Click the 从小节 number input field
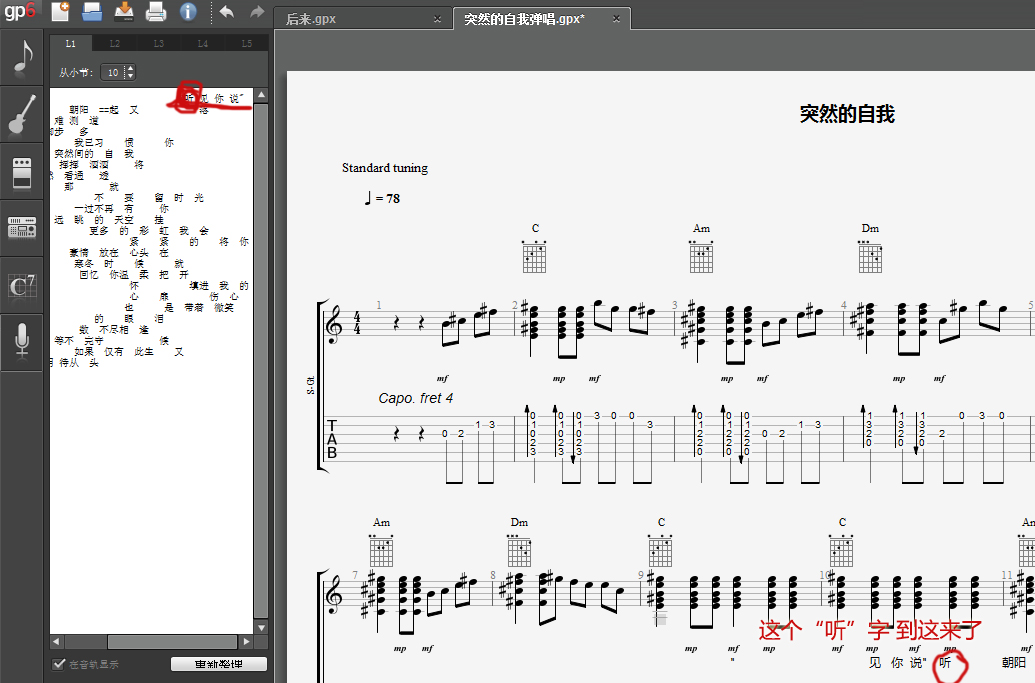1035x683 pixels. (x=112, y=72)
